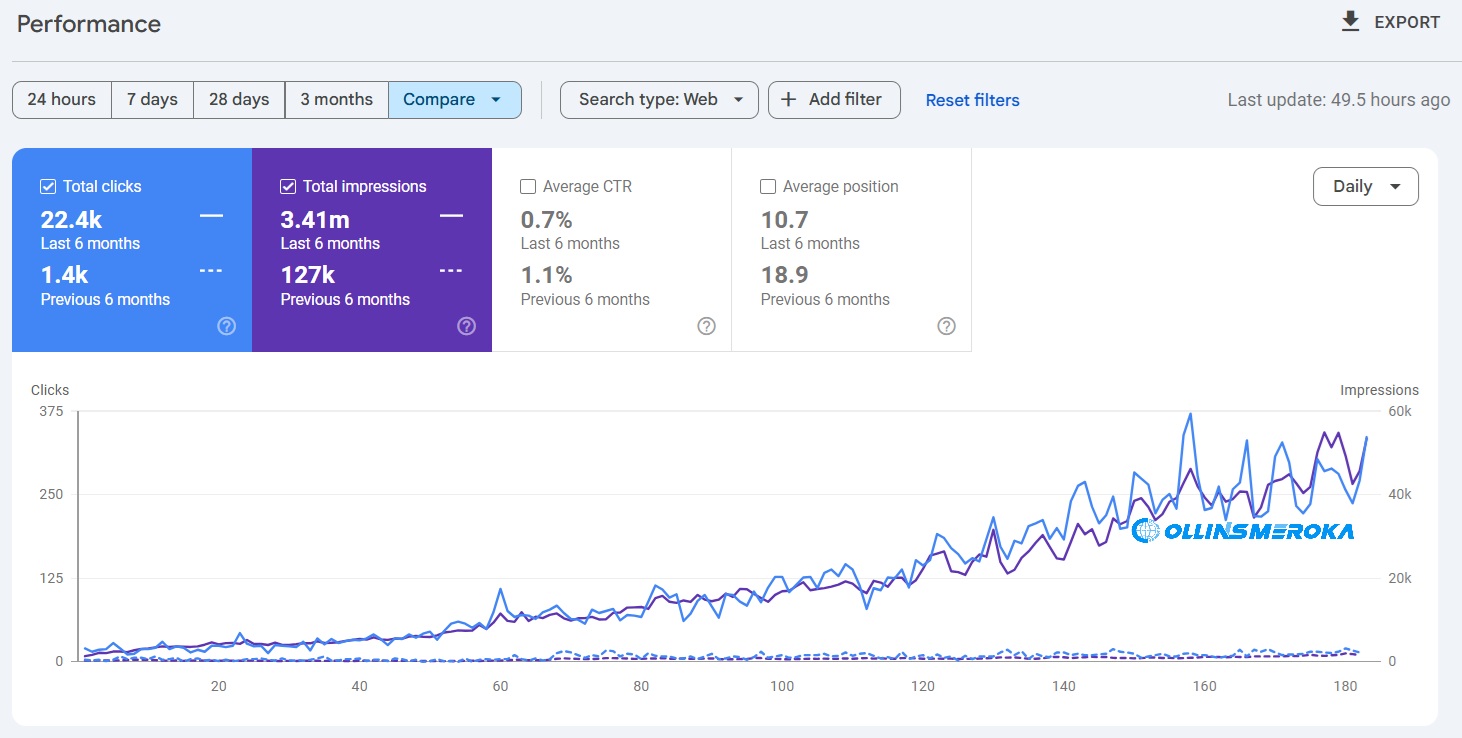Switch to the 28 days range
Viewport: 1462px width, 738px height.
238,99
